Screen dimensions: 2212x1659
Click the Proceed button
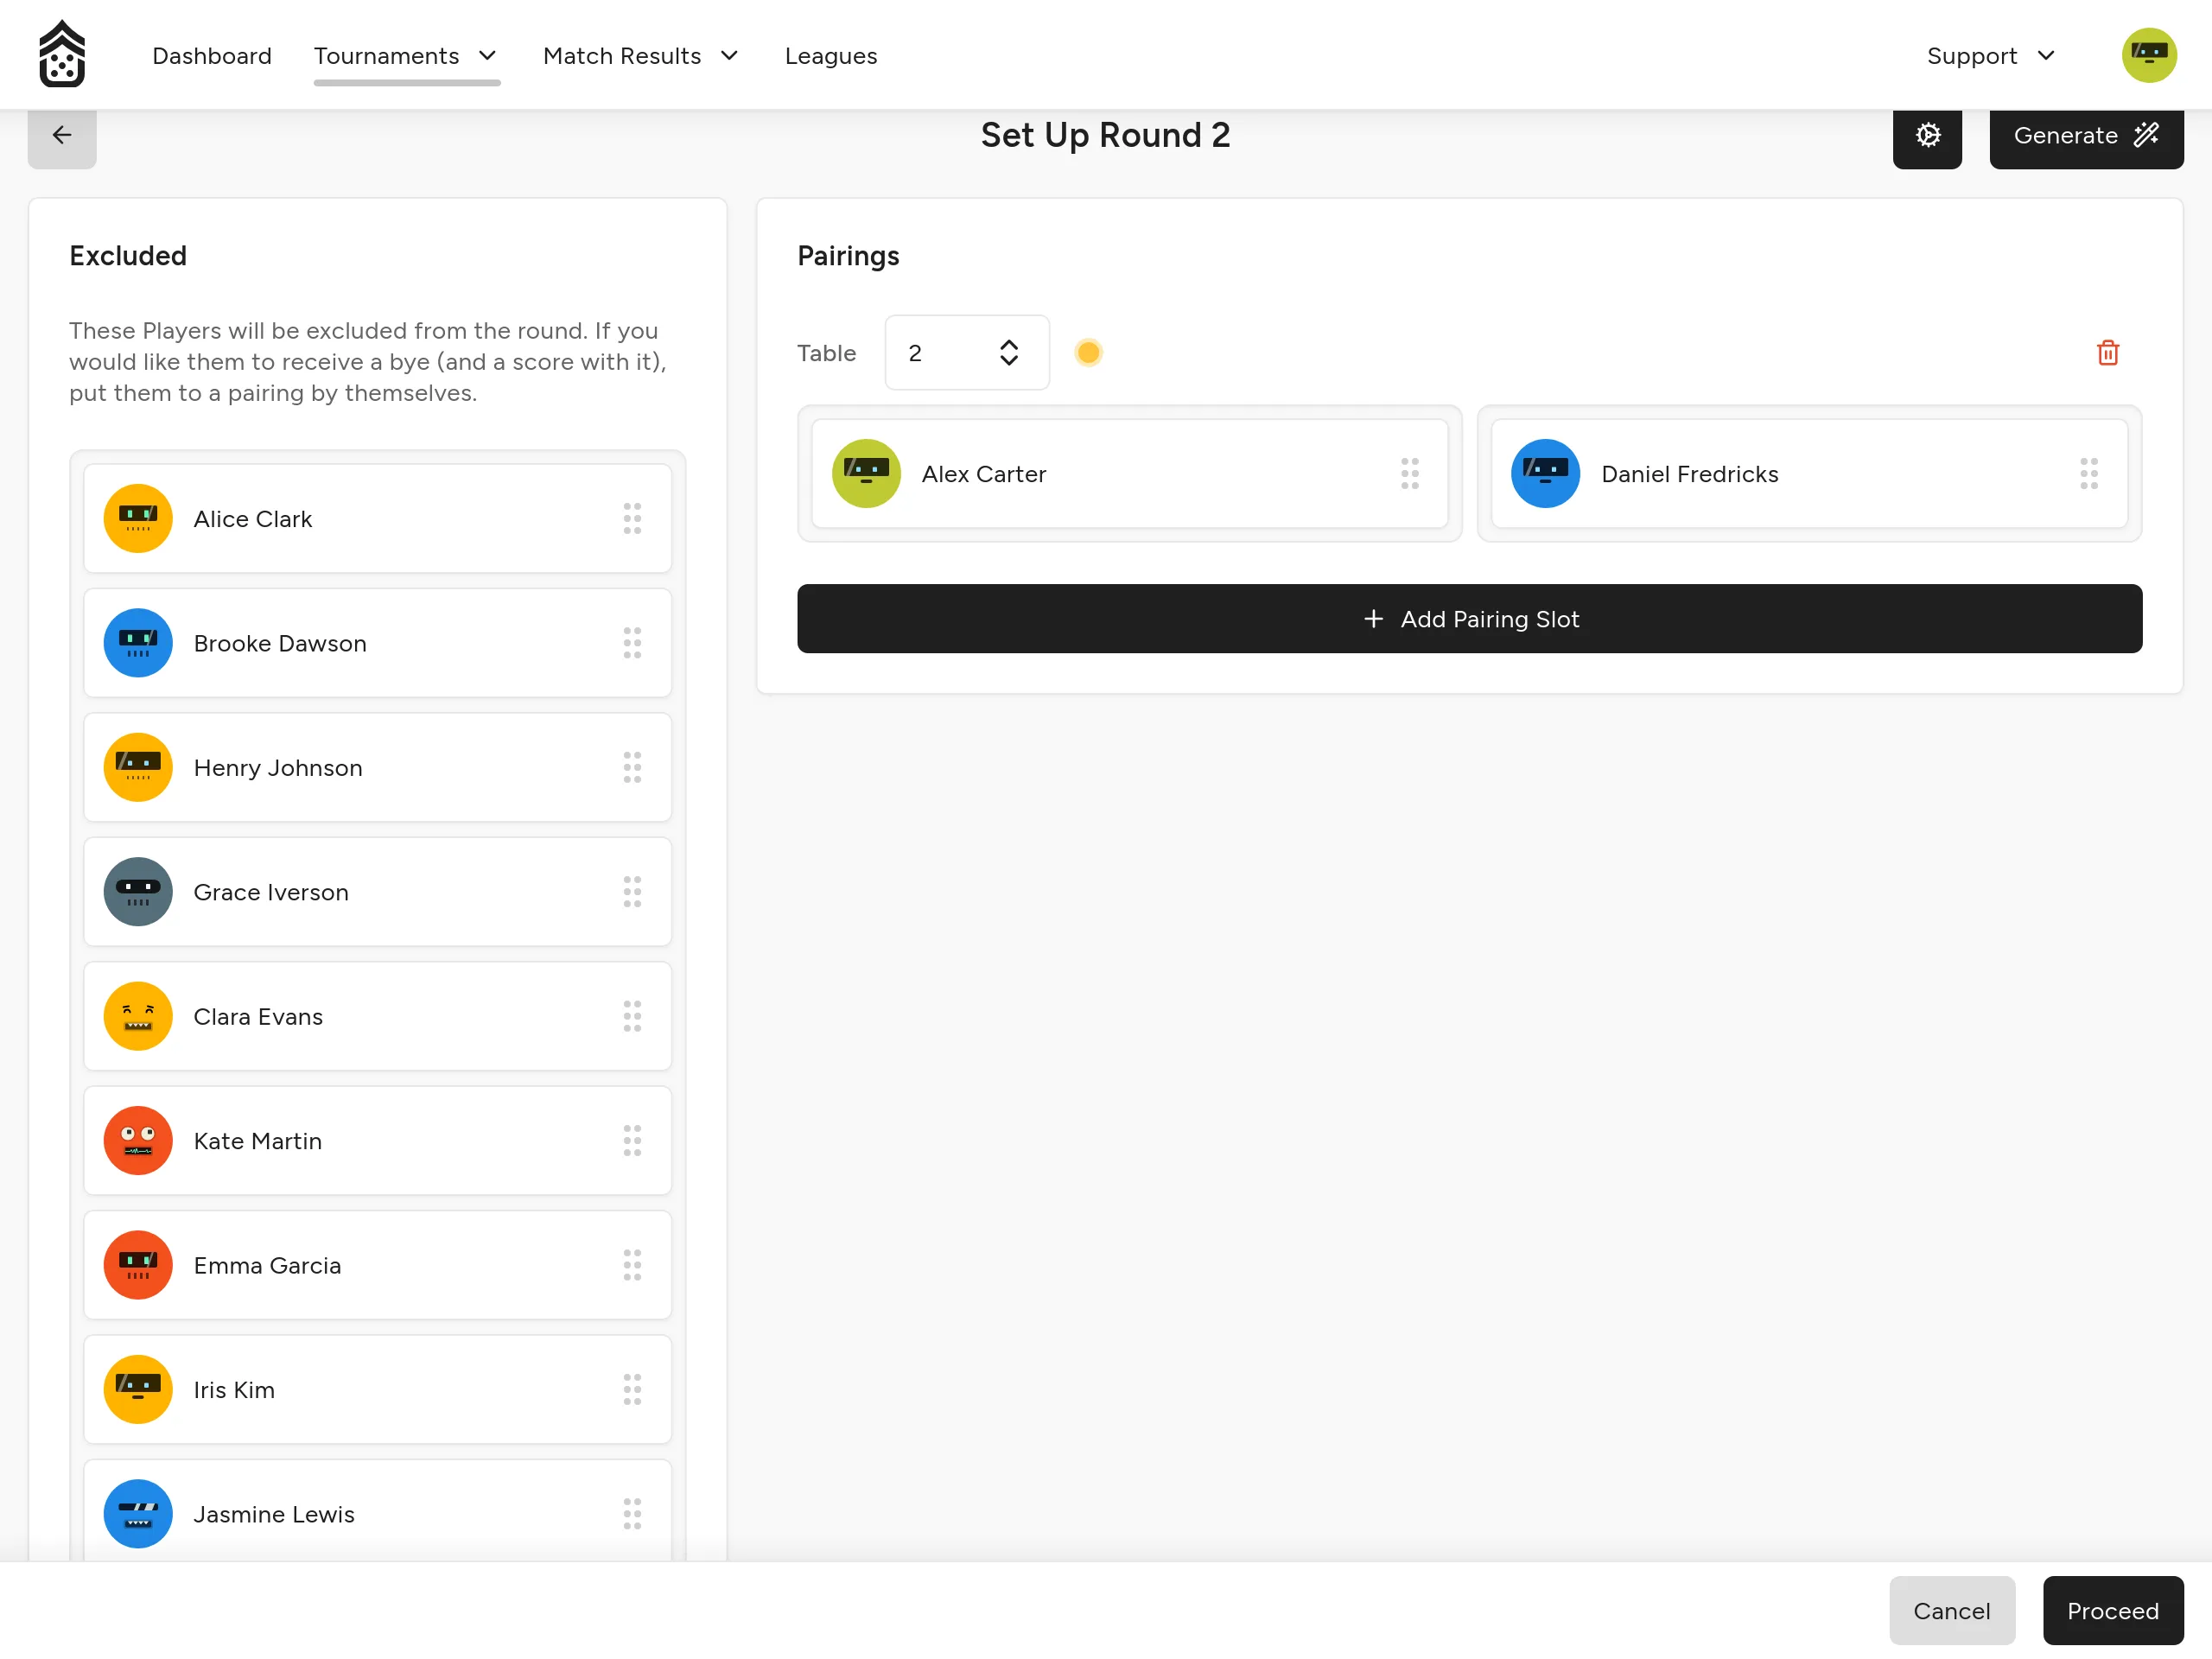[2112, 1611]
